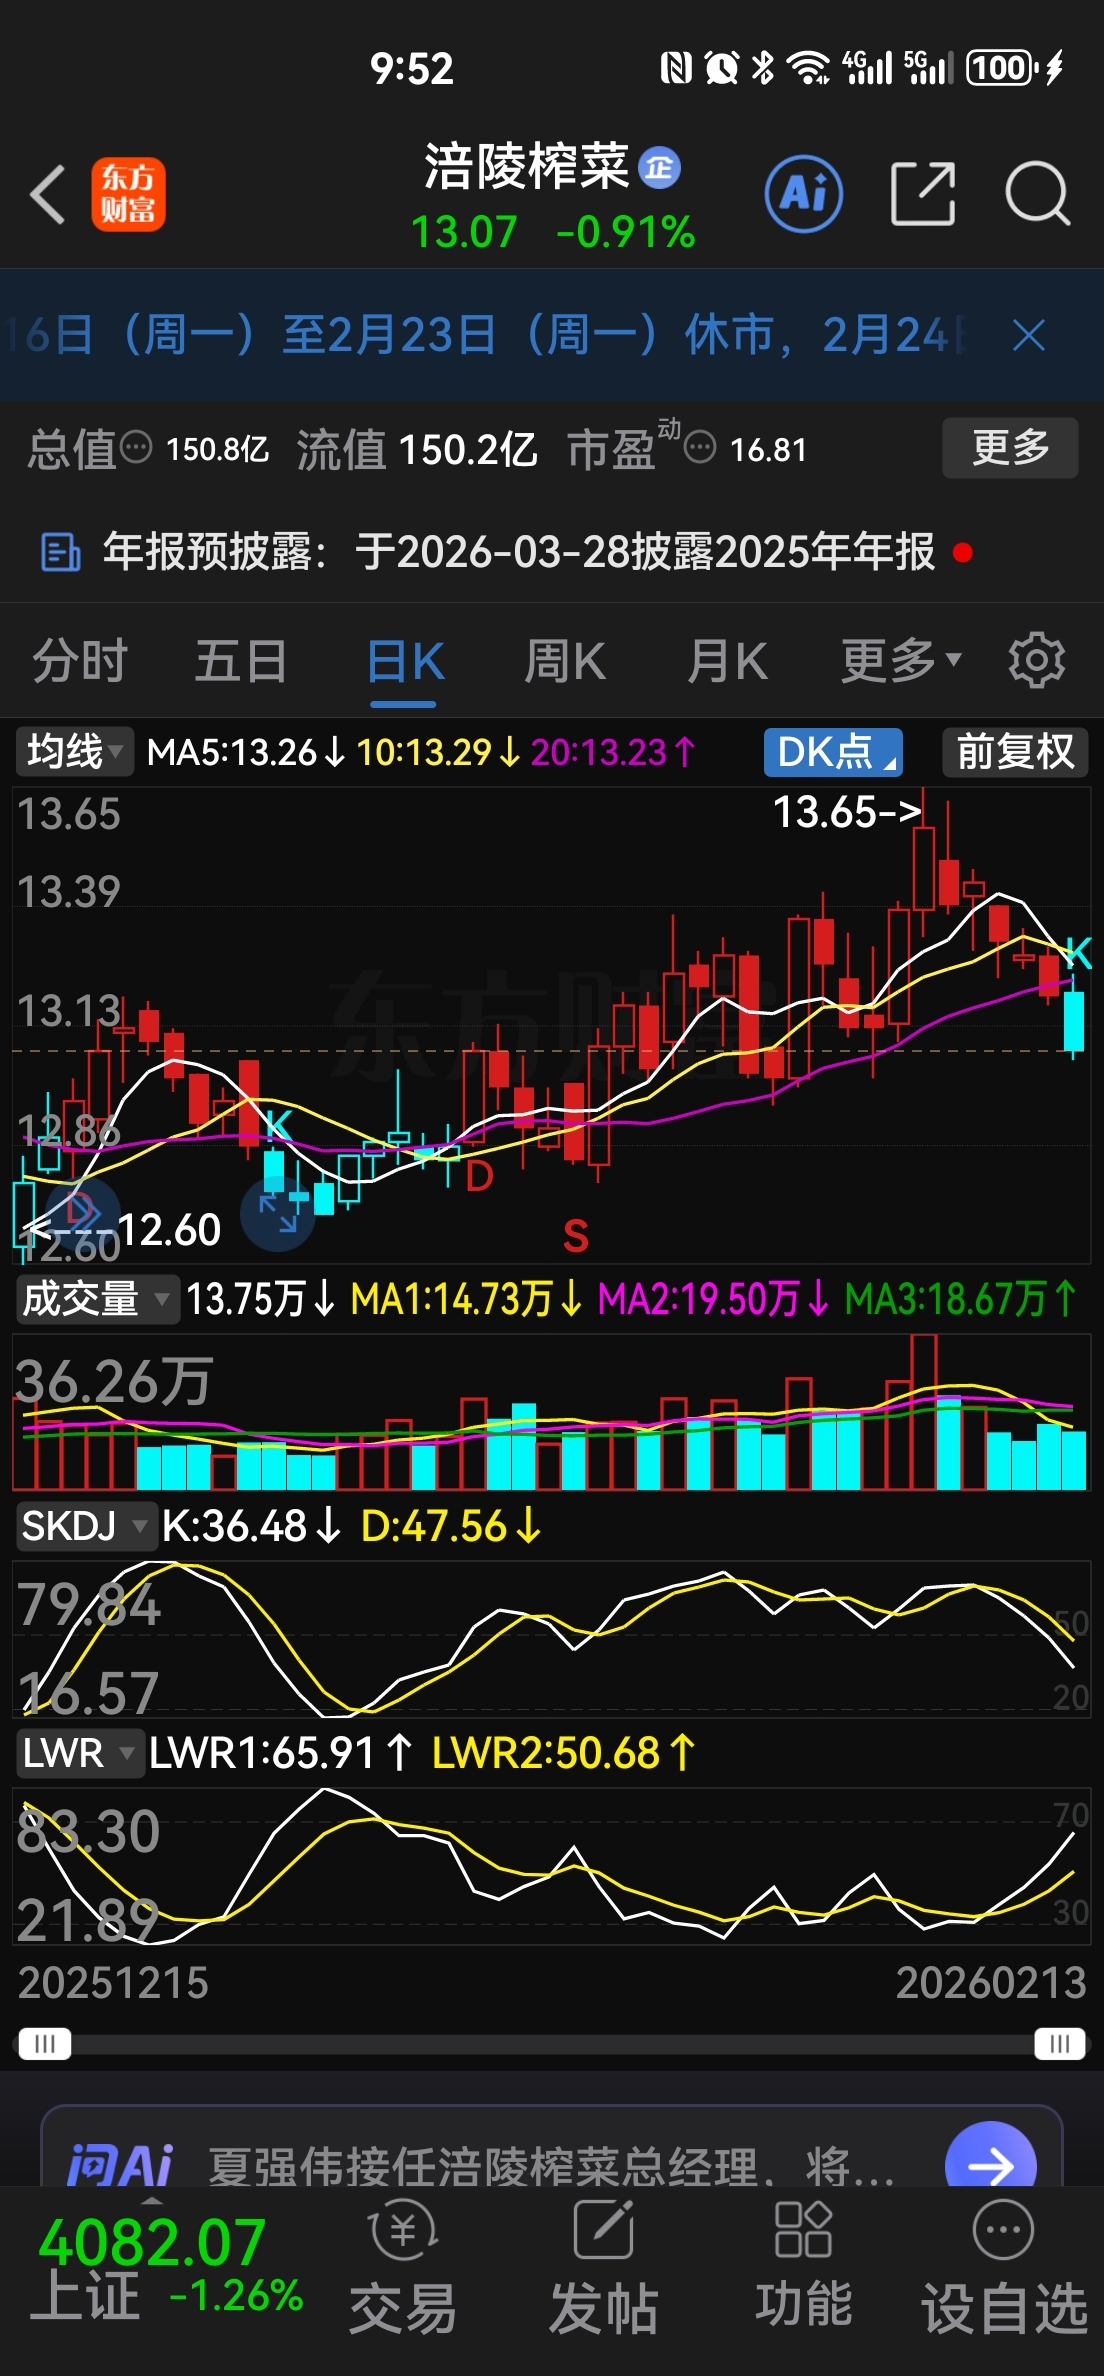The height and width of the screenshot is (2376, 1104).
Task: Tap the red S signal marker
Action: 576,1237
